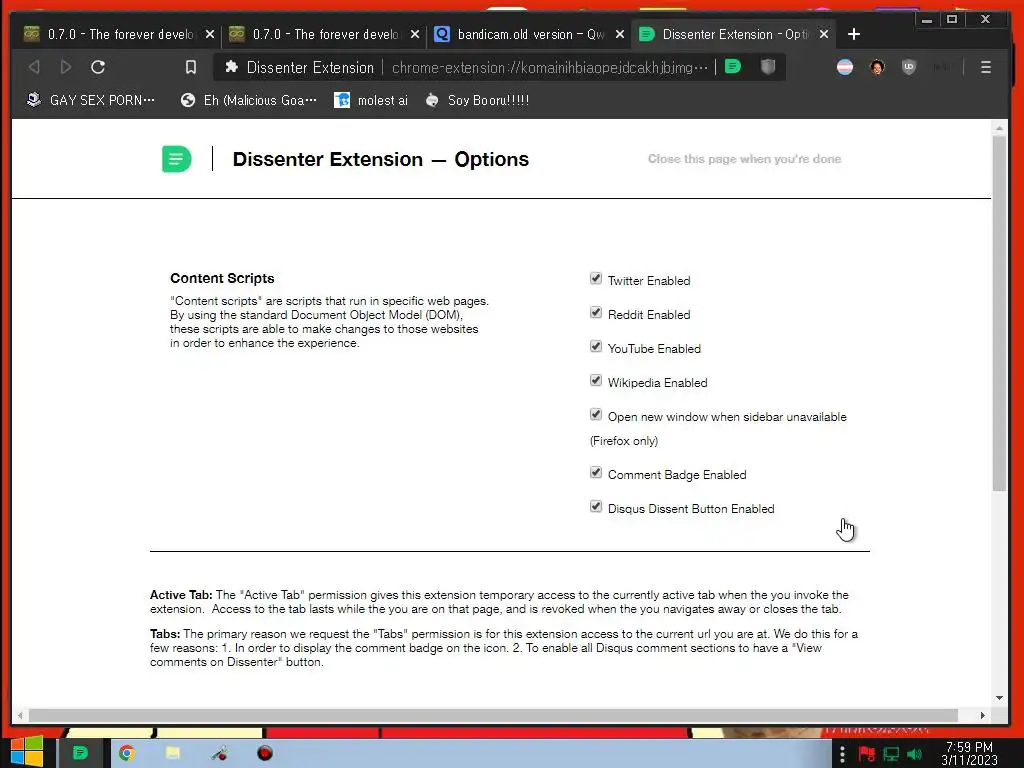The image size is (1024, 768).
Task: Click the volume speaker tray icon
Action: tap(914, 754)
